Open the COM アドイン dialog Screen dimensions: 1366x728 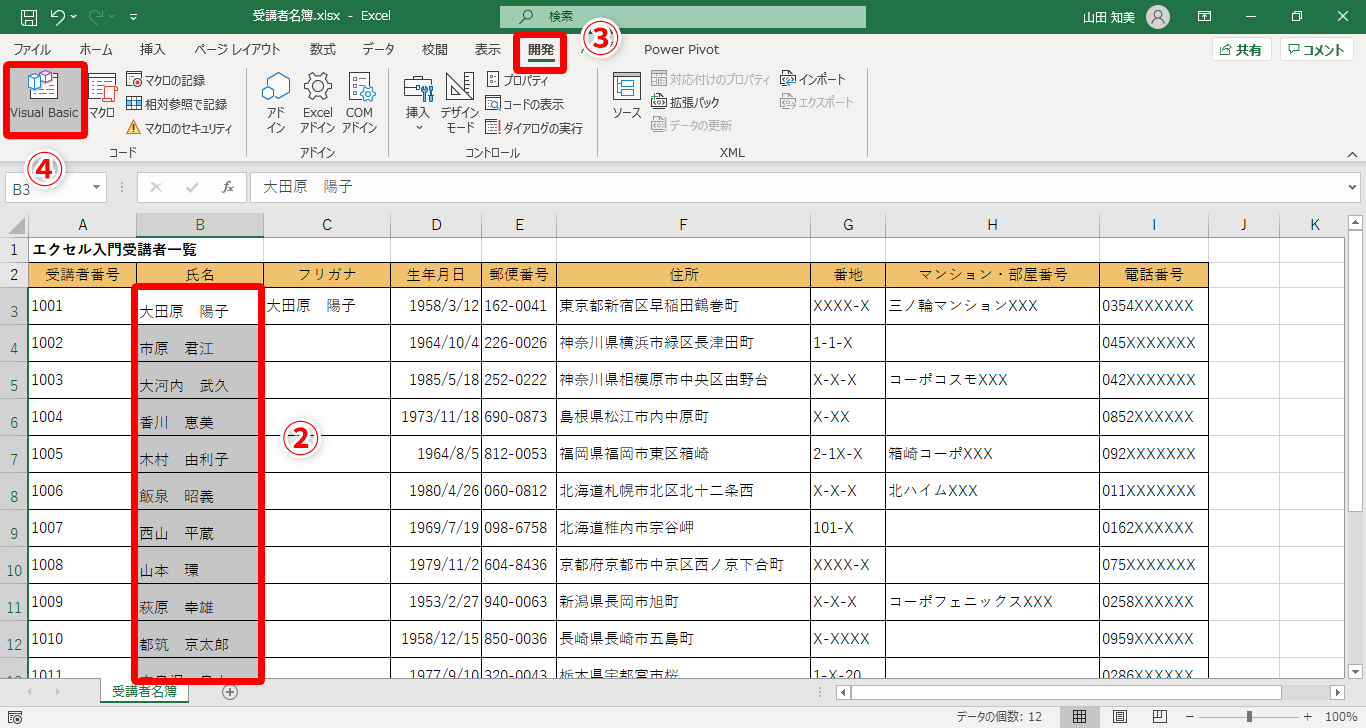pos(359,103)
